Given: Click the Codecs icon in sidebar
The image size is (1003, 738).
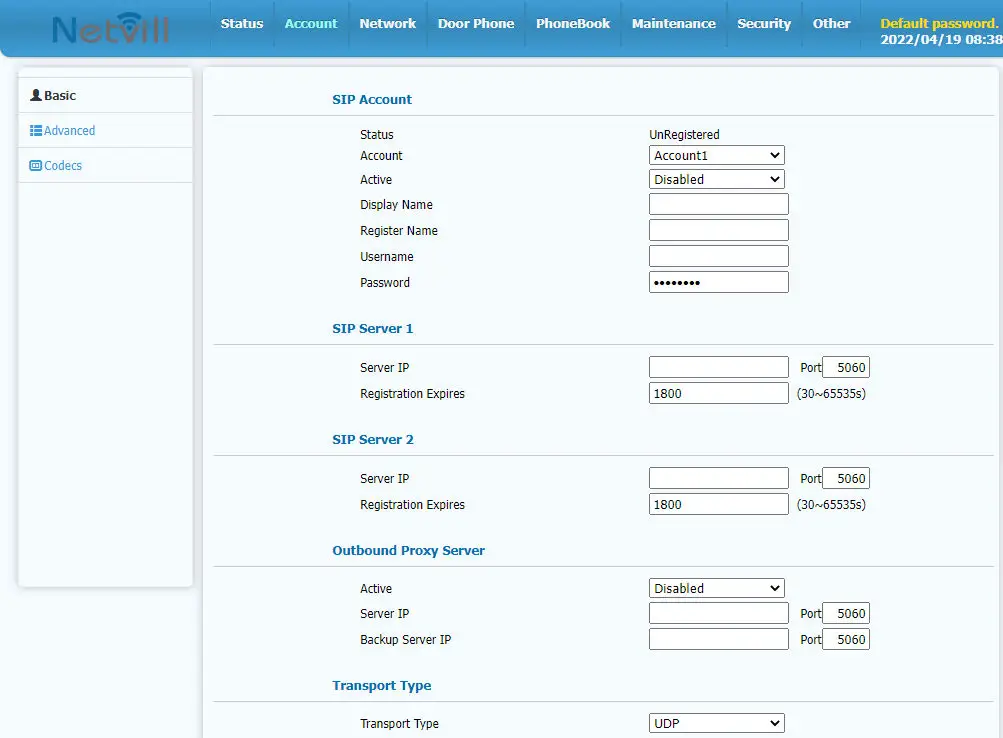Looking at the screenshot, I should (x=36, y=166).
